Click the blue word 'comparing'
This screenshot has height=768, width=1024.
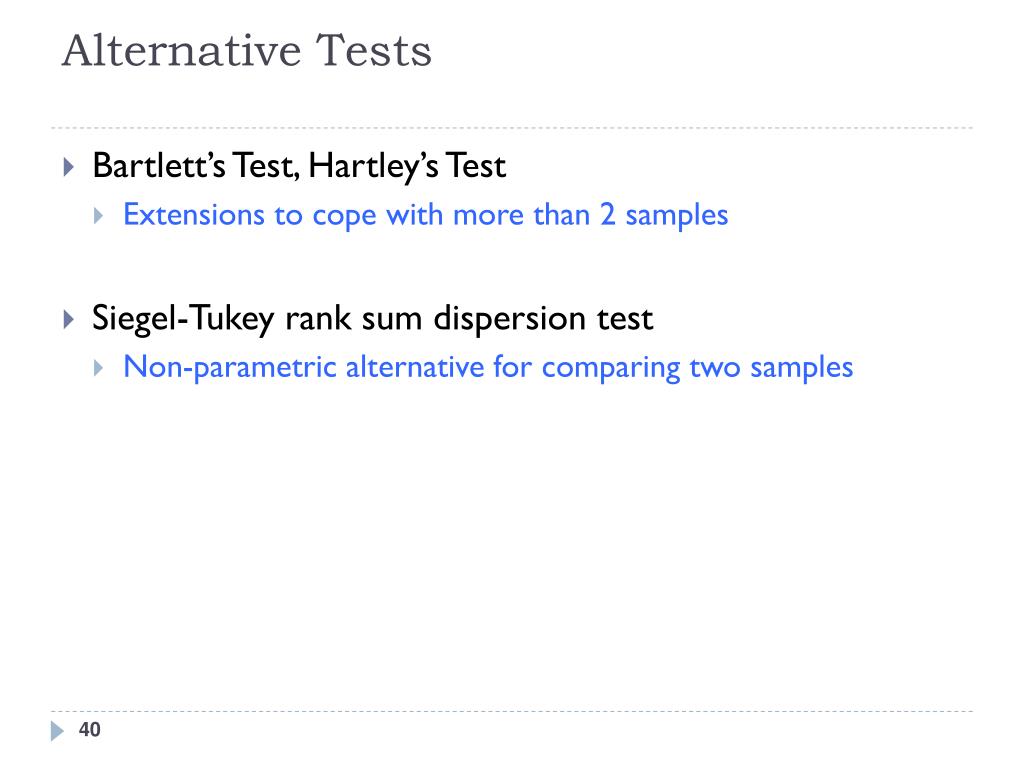[611, 368]
